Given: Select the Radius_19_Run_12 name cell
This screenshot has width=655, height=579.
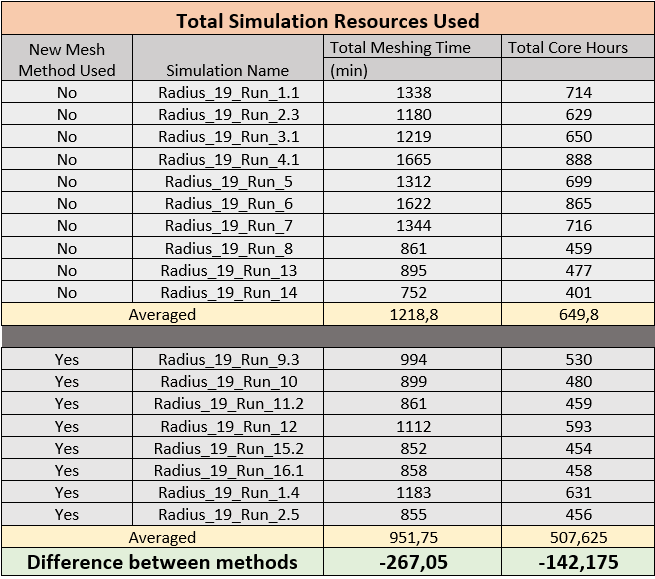Looking at the screenshot, I should pyautogui.click(x=228, y=426).
